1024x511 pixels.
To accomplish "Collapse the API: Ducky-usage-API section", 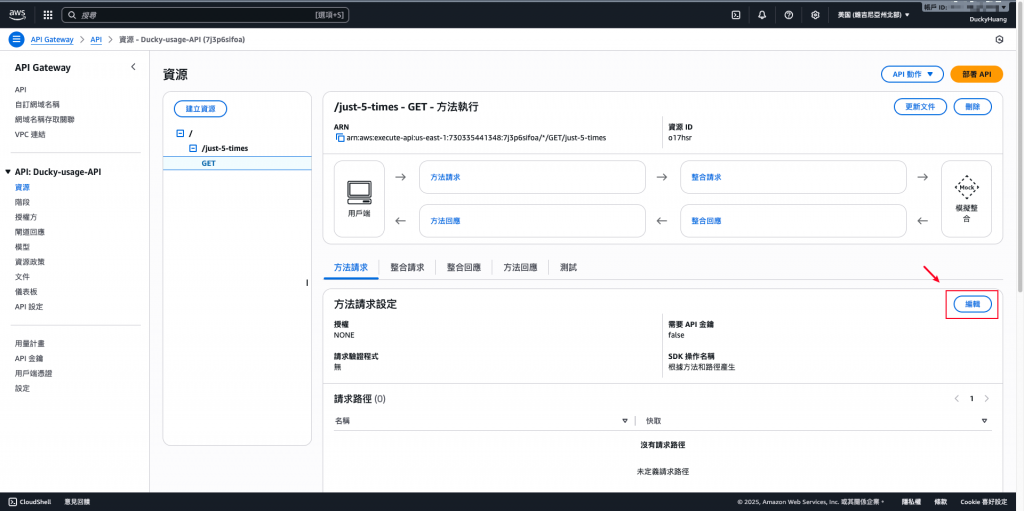I will pyautogui.click(x=8, y=172).
